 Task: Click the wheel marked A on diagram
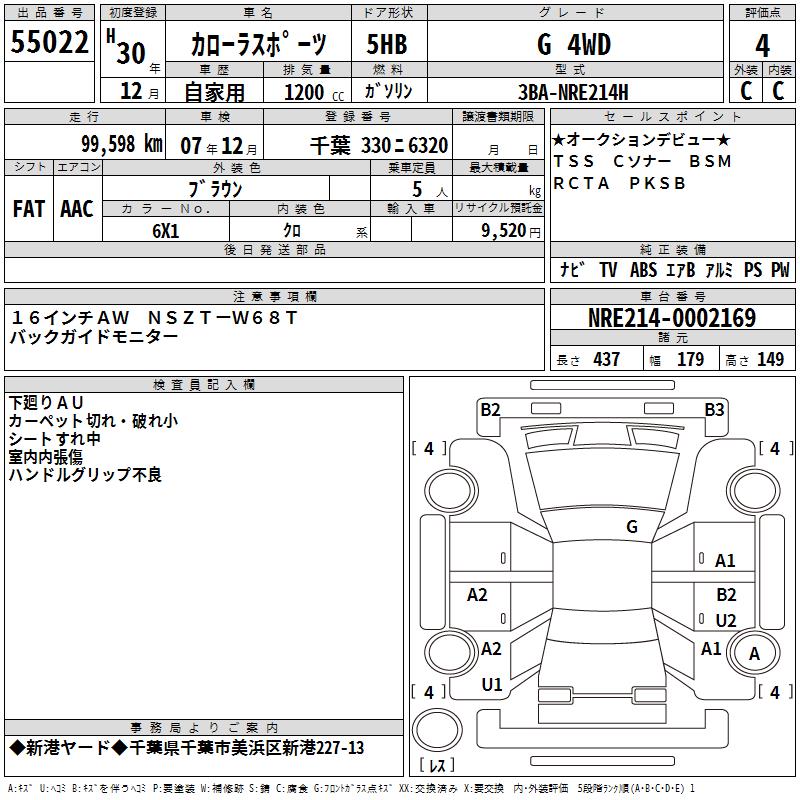(x=754, y=654)
